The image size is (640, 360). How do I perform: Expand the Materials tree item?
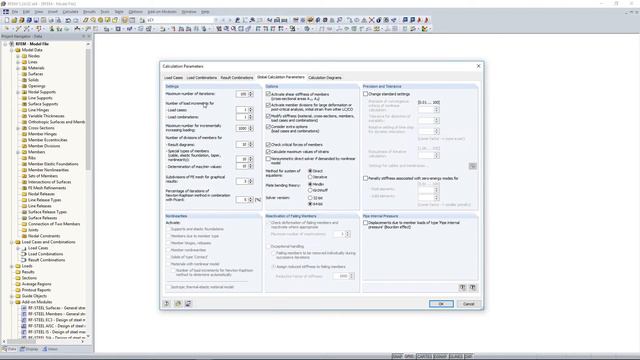point(18,68)
